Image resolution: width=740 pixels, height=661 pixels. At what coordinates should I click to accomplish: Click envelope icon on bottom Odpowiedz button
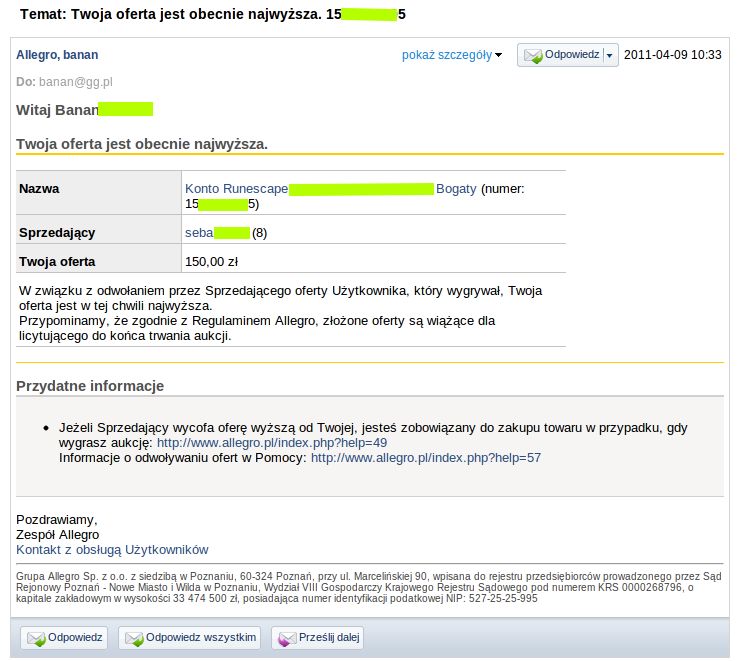pyautogui.click(x=36, y=639)
